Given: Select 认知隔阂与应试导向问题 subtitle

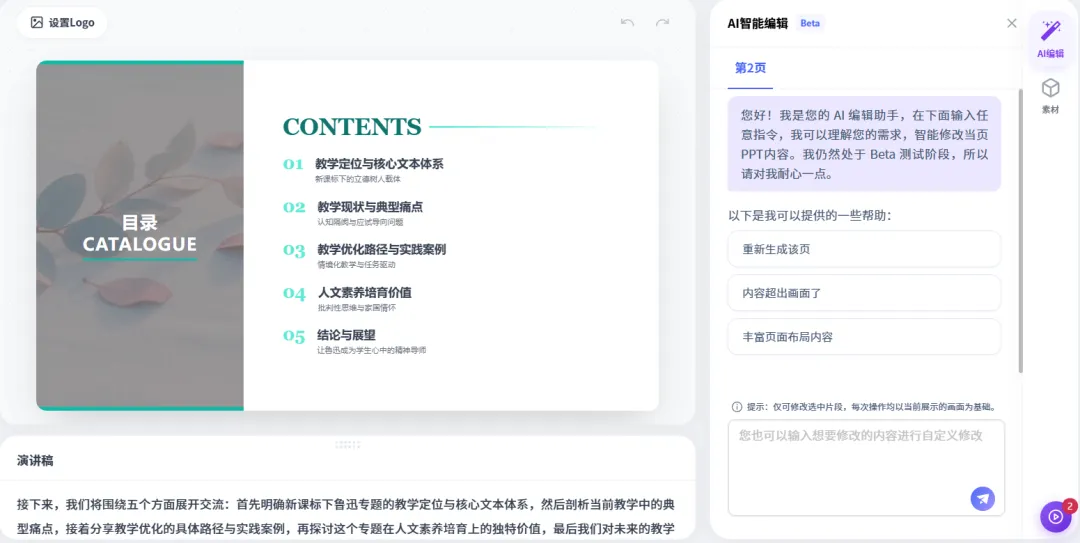Looking at the screenshot, I should pyautogui.click(x=360, y=223).
